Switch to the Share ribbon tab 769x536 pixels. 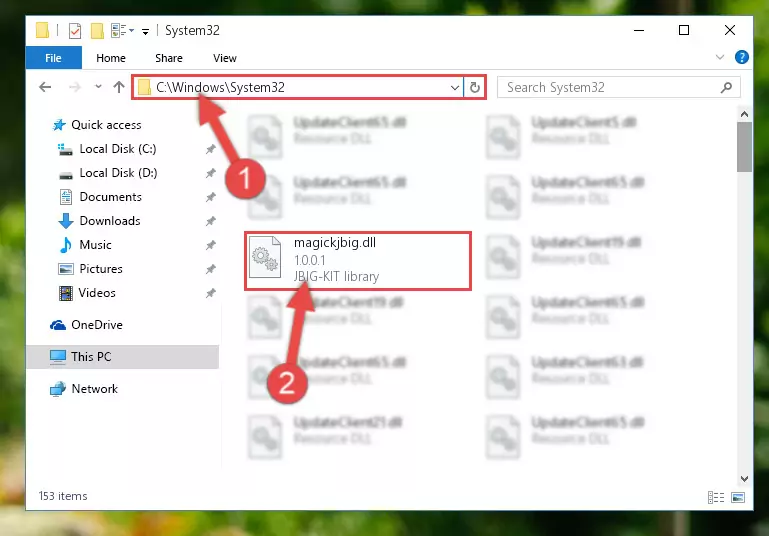(169, 58)
